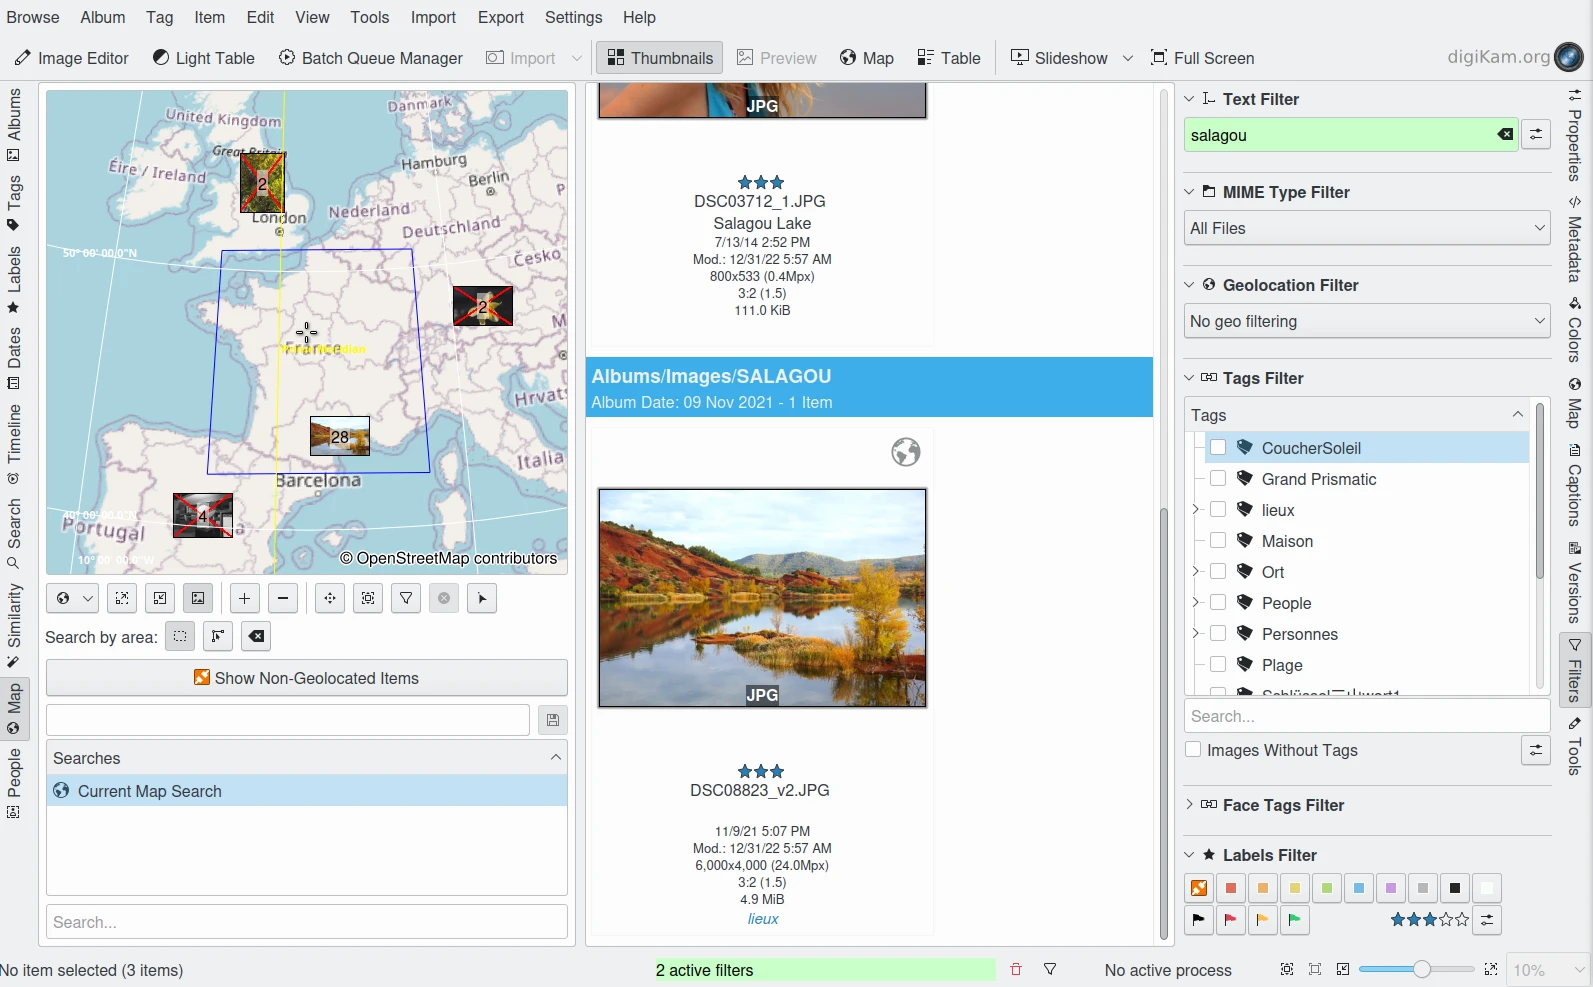
Task: Click globe icon on DSC08823_v2 thumbnail
Action: (905, 453)
